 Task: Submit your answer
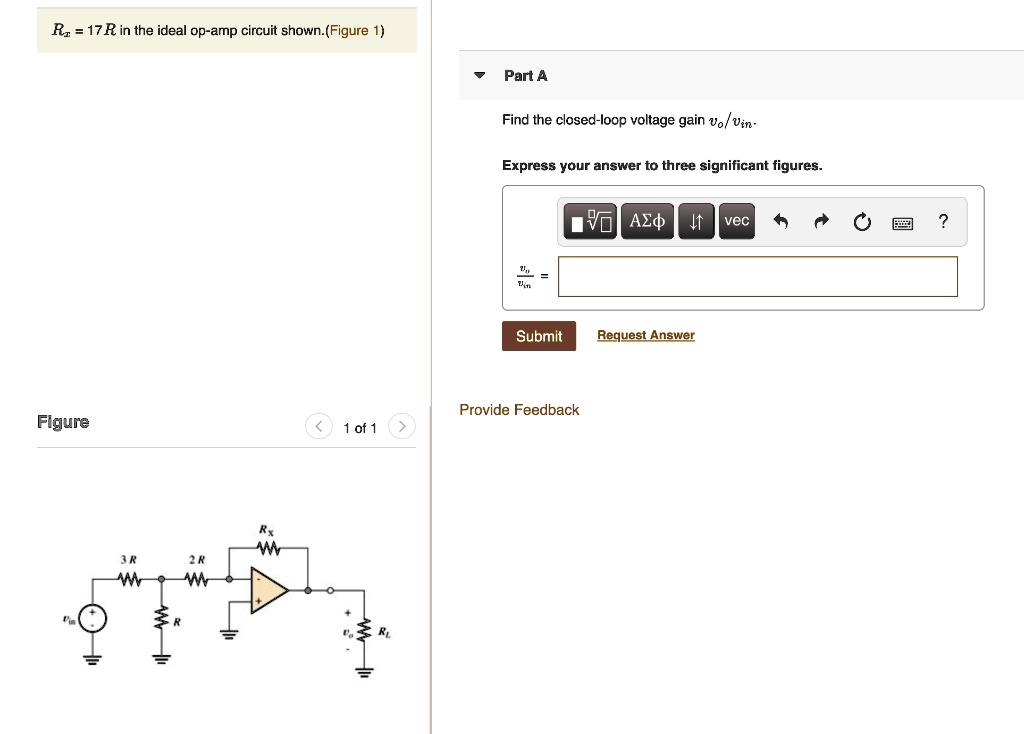[538, 336]
